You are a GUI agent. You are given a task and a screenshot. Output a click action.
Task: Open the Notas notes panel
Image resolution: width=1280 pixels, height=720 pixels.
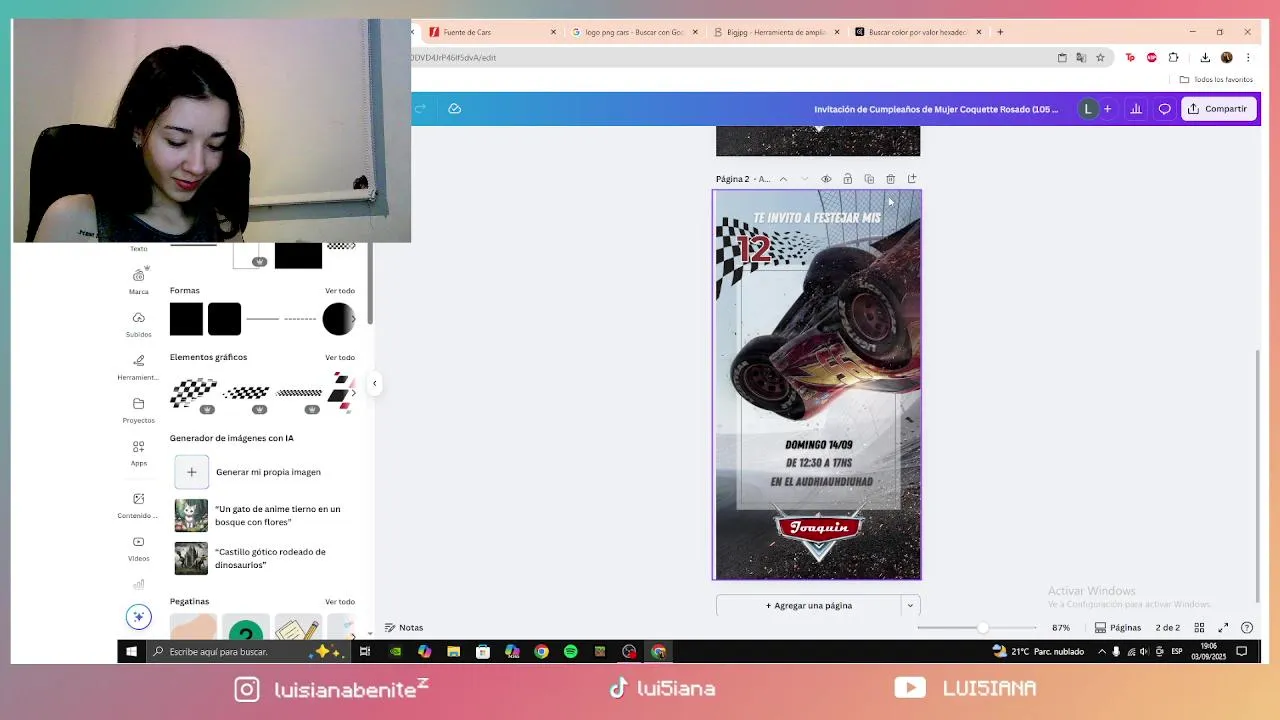[x=404, y=628]
